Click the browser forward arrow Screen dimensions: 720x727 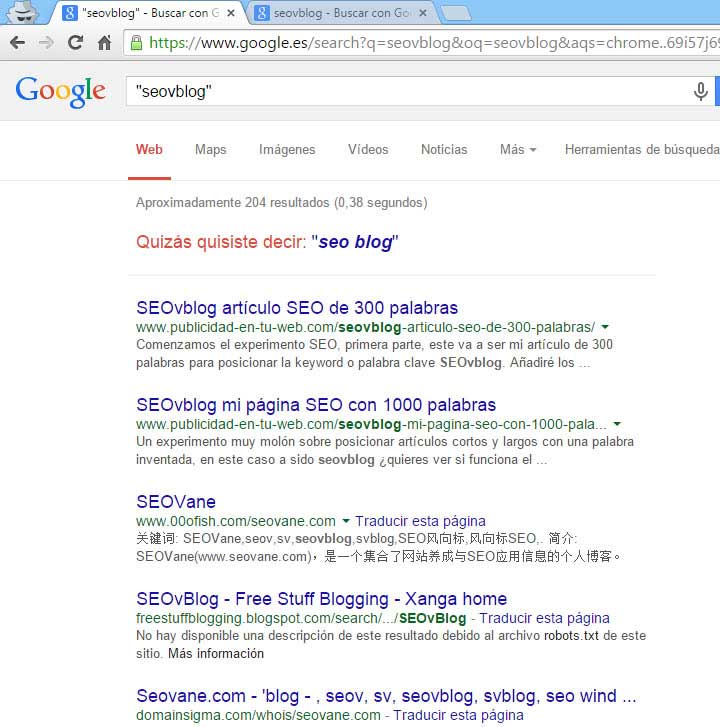pos(46,43)
